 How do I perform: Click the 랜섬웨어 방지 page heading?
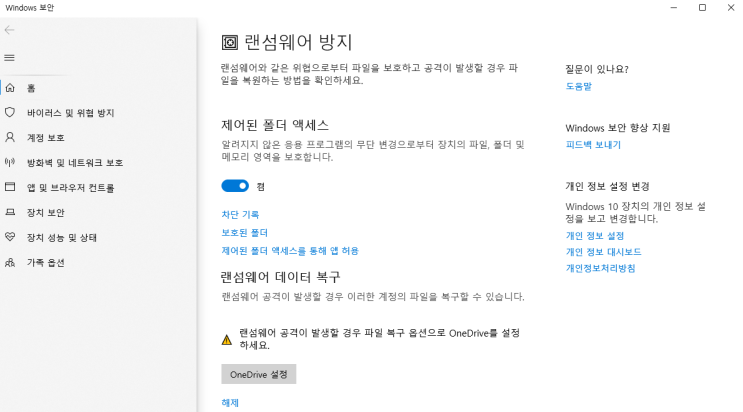tap(298, 42)
